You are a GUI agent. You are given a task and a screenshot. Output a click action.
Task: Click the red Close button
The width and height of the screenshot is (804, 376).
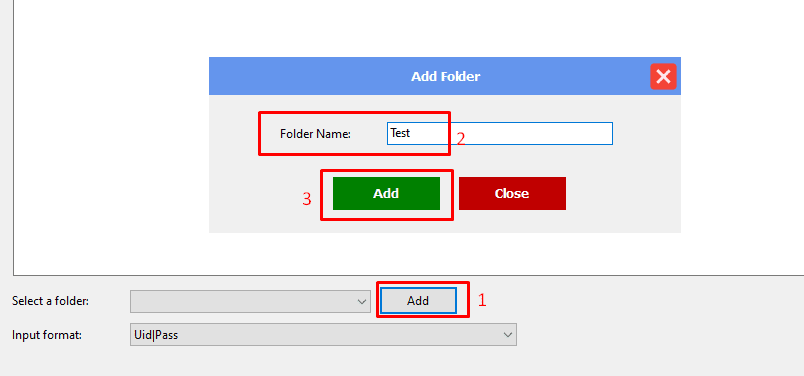coord(512,193)
